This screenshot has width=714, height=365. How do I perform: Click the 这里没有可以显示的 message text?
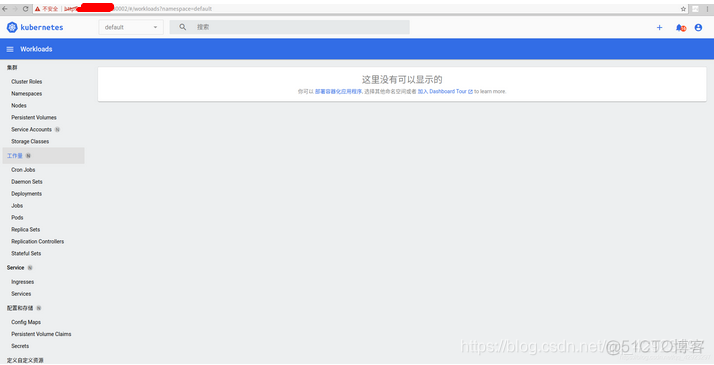(402, 80)
